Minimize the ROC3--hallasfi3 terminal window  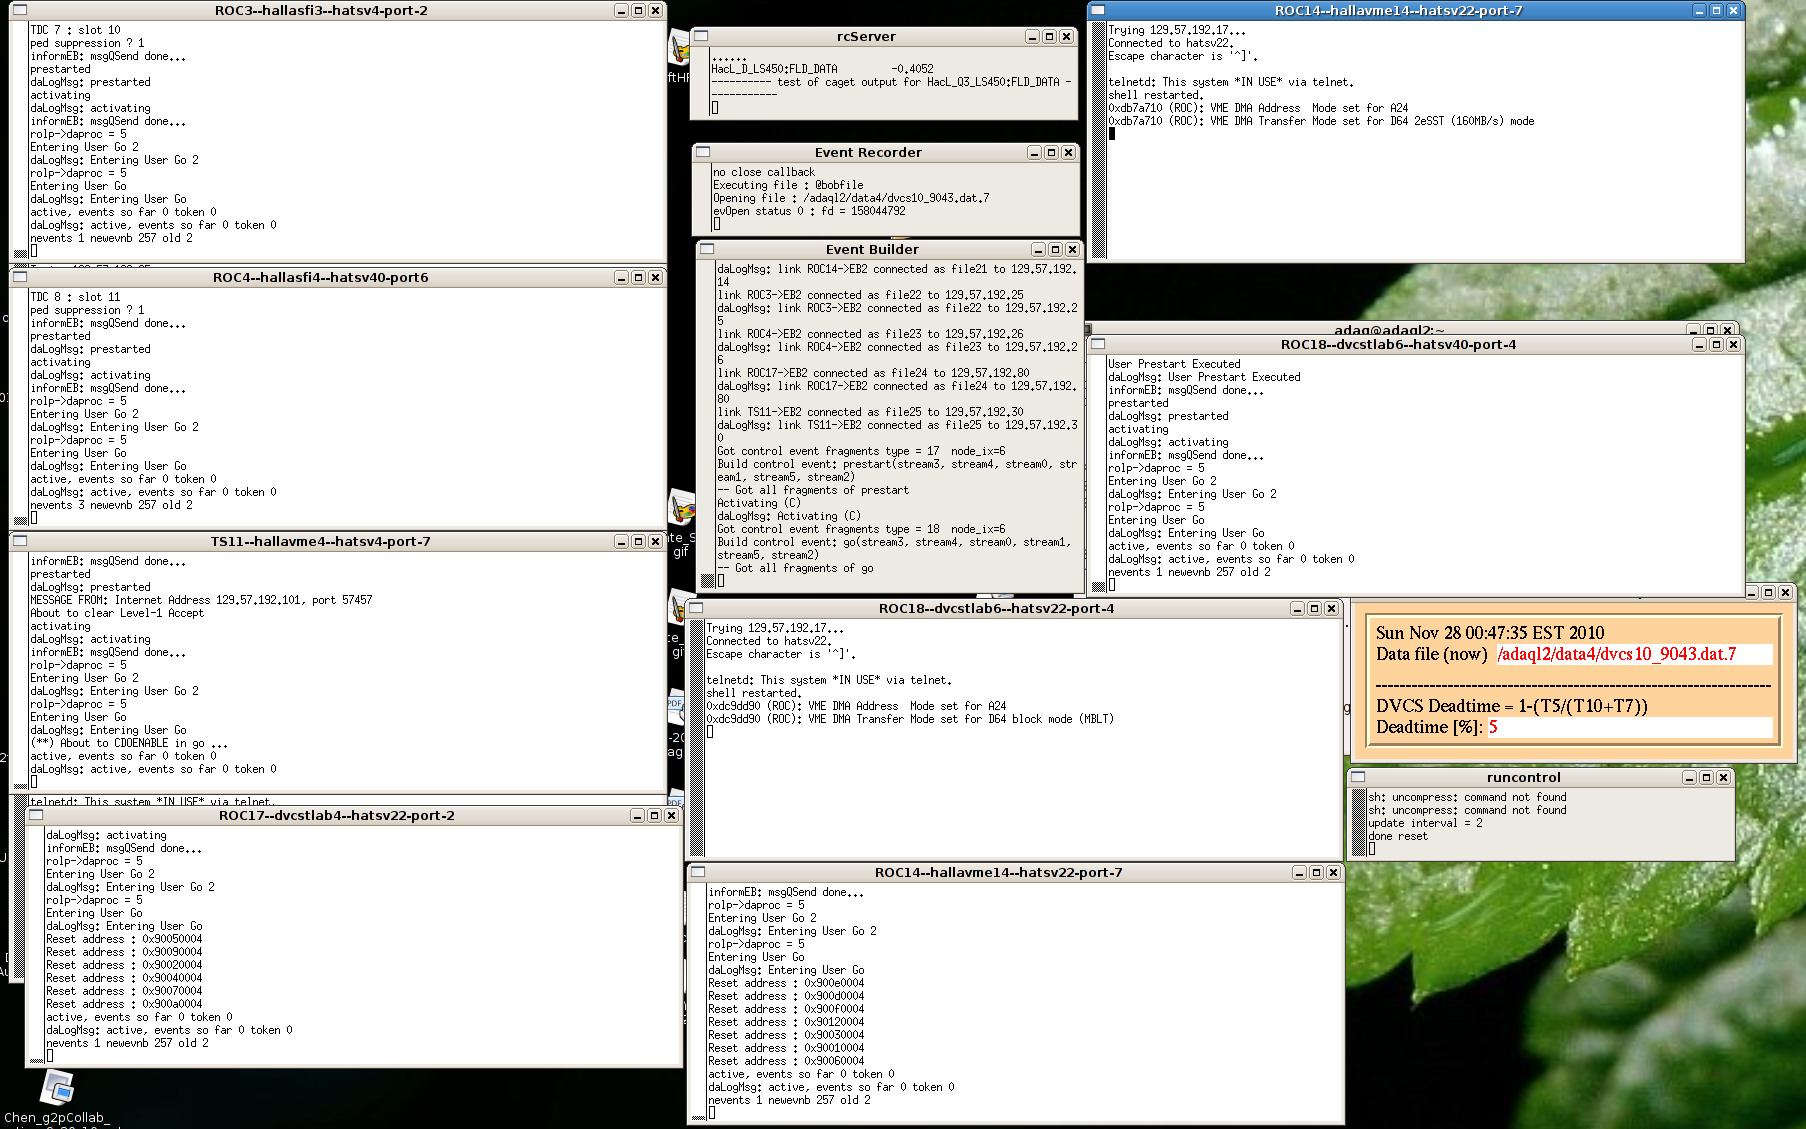(621, 11)
